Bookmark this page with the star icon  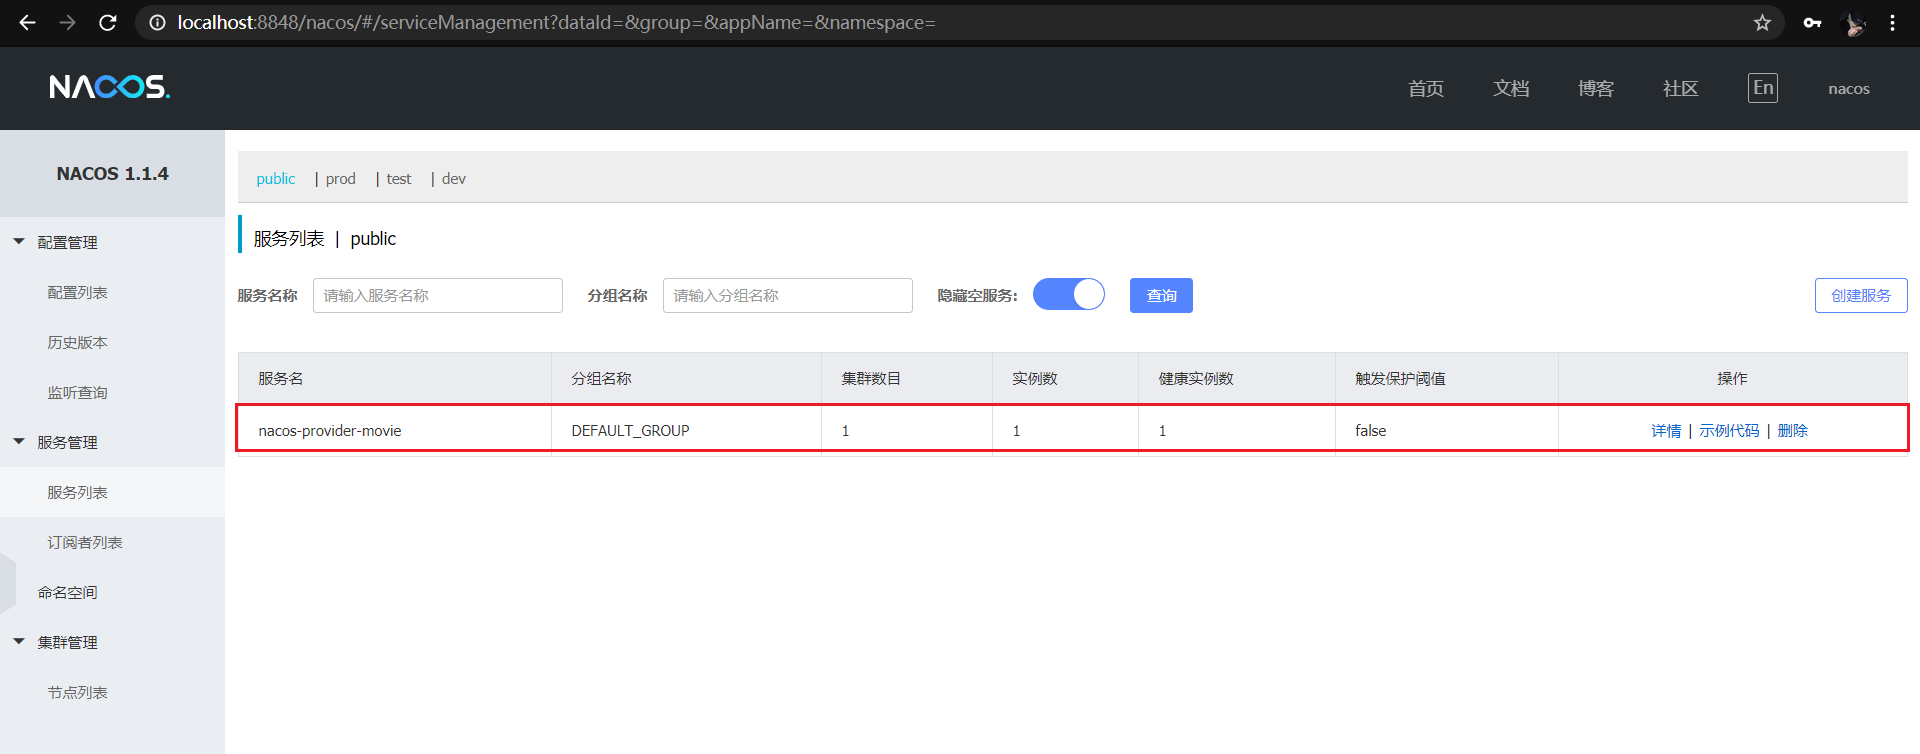pyautogui.click(x=1762, y=22)
